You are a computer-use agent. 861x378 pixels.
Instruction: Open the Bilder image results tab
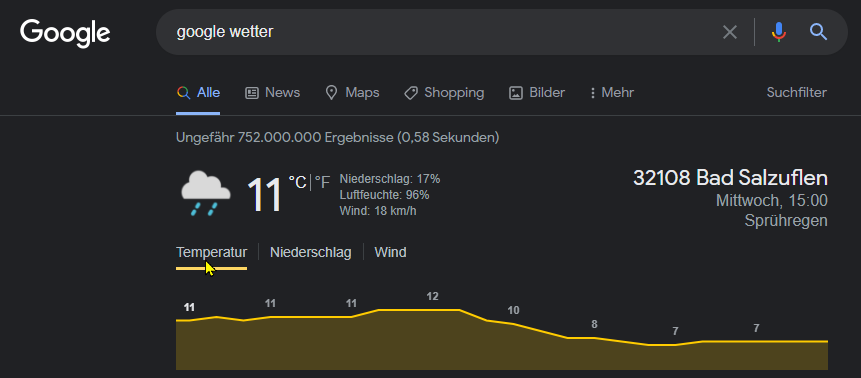tap(537, 93)
